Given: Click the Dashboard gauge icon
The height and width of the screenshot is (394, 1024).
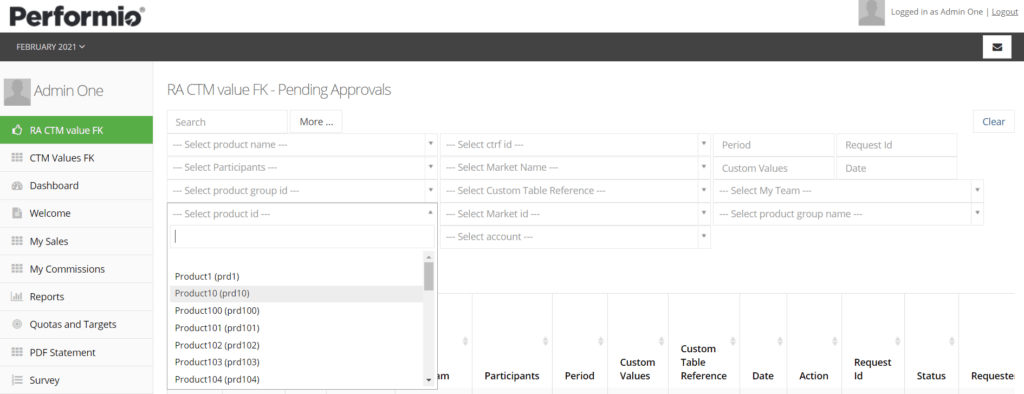Looking at the screenshot, I should point(18,186).
